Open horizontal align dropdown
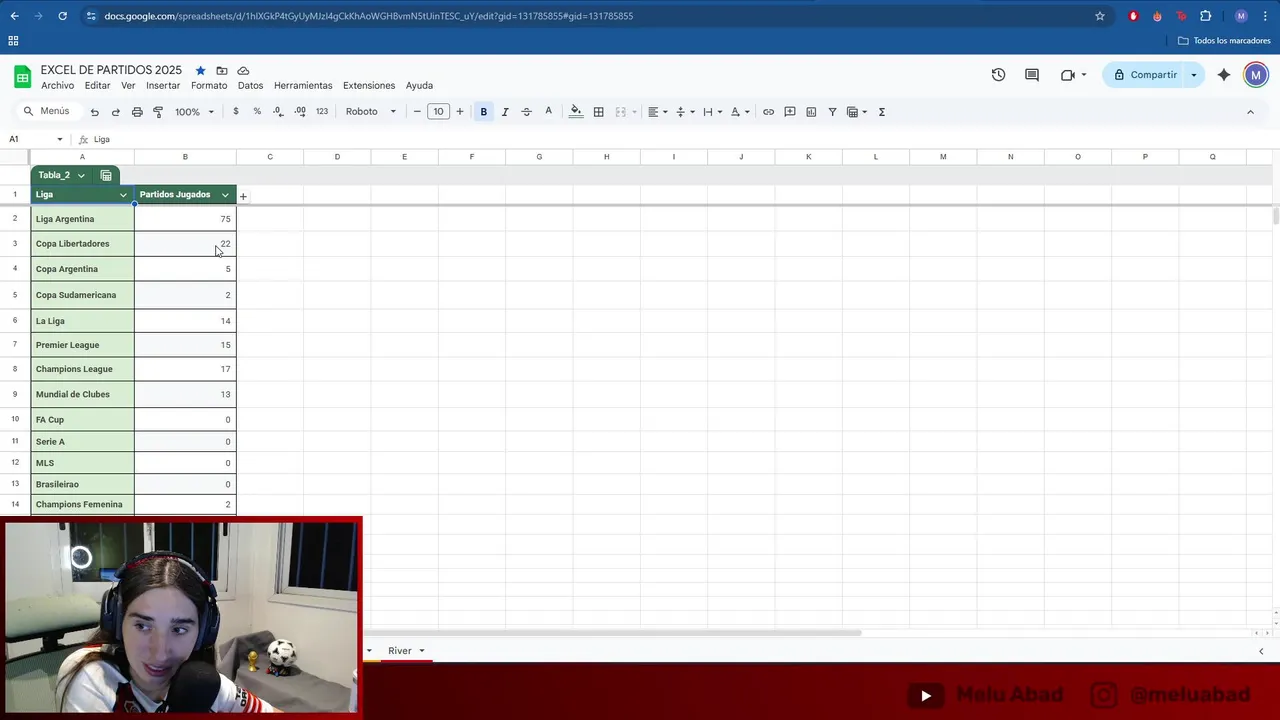The image size is (1280, 720). [657, 112]
